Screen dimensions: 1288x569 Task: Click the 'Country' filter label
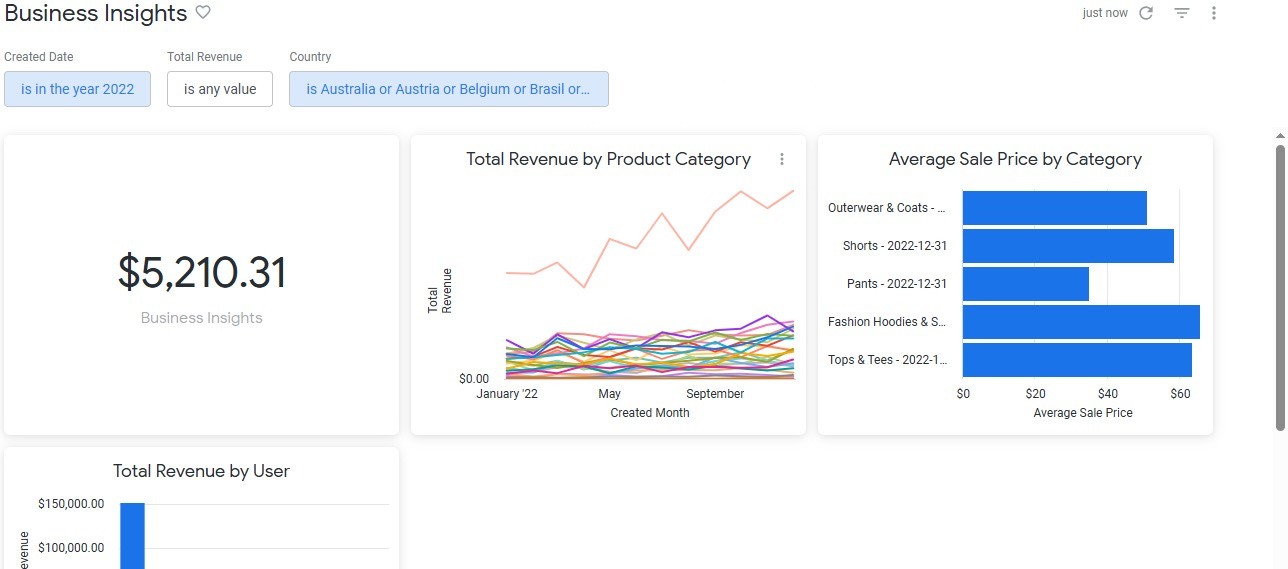(310, 57)
